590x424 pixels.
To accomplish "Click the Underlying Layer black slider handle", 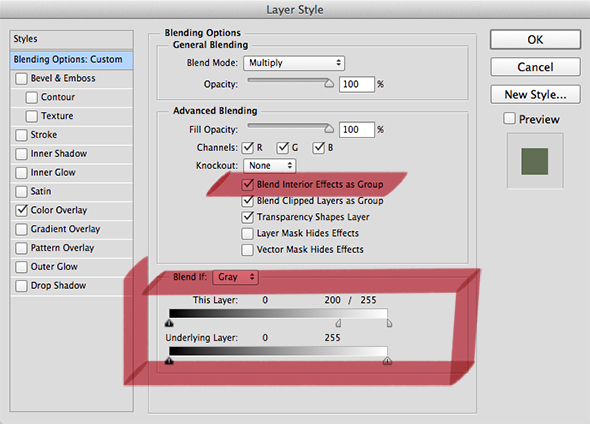I will (x=169, y=361).
